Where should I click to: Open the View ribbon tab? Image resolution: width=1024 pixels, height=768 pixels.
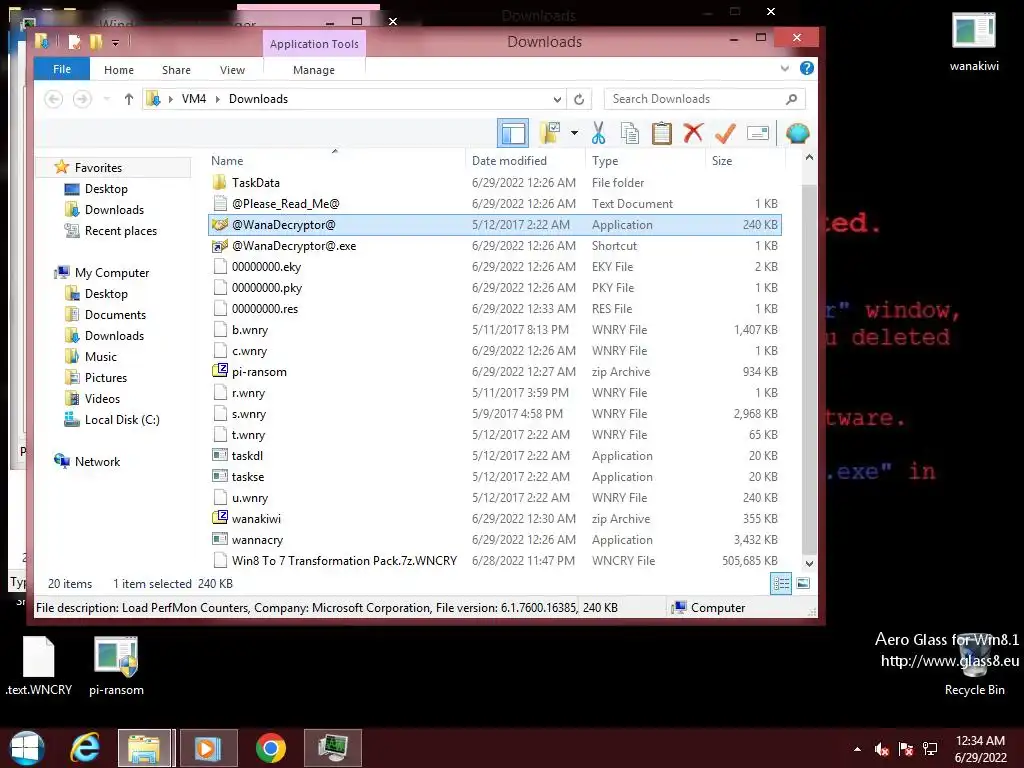[x=232, y=70]
